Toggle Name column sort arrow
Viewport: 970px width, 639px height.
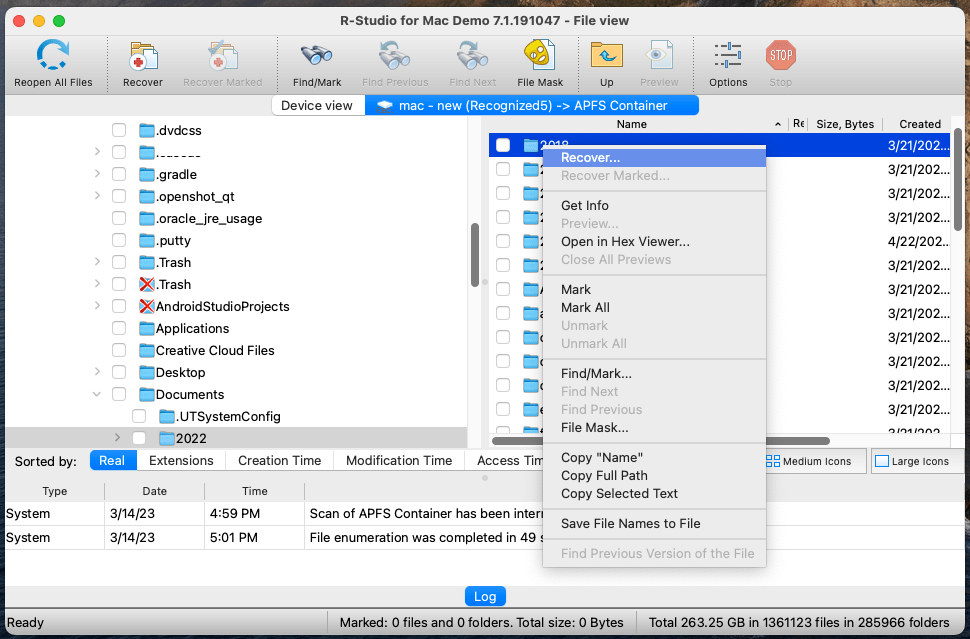pyautogui.click(x=778, y=124)
